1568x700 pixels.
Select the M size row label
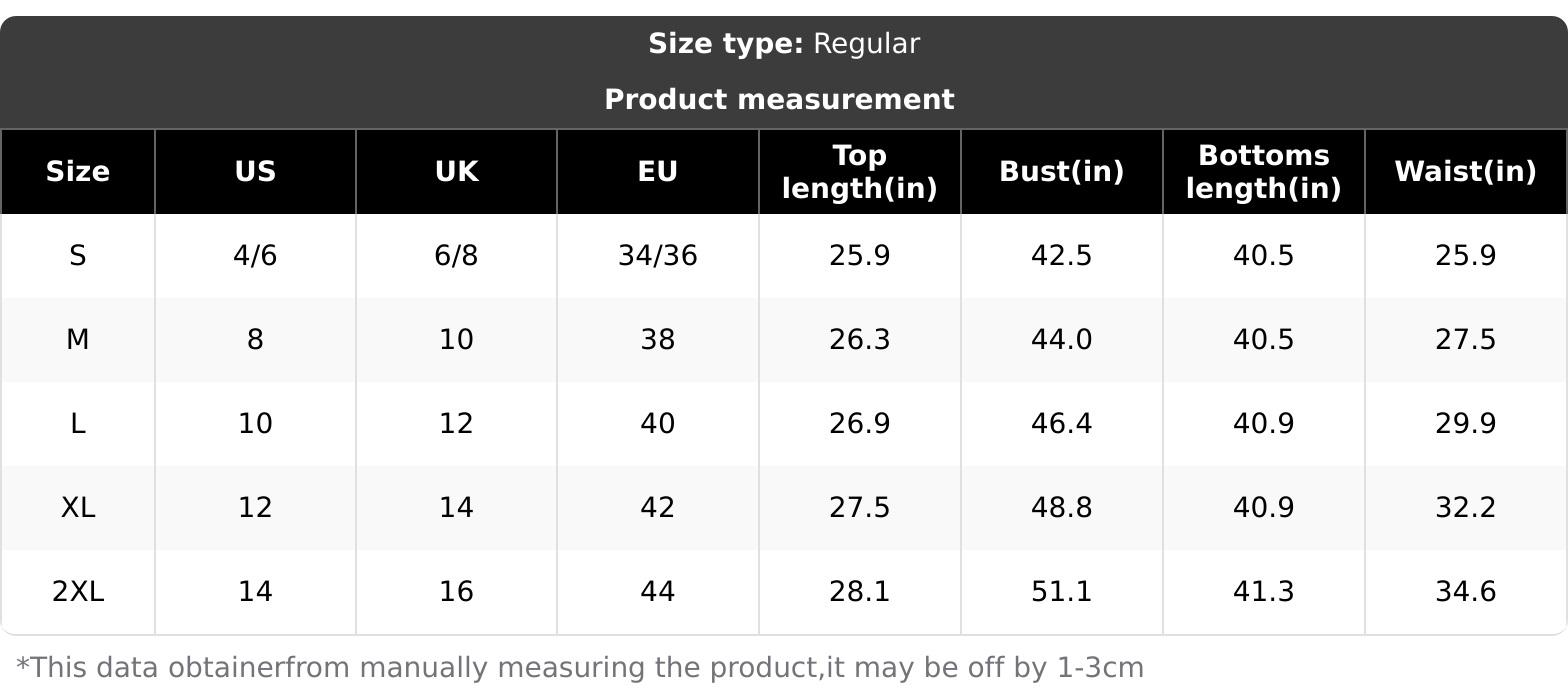78,340
